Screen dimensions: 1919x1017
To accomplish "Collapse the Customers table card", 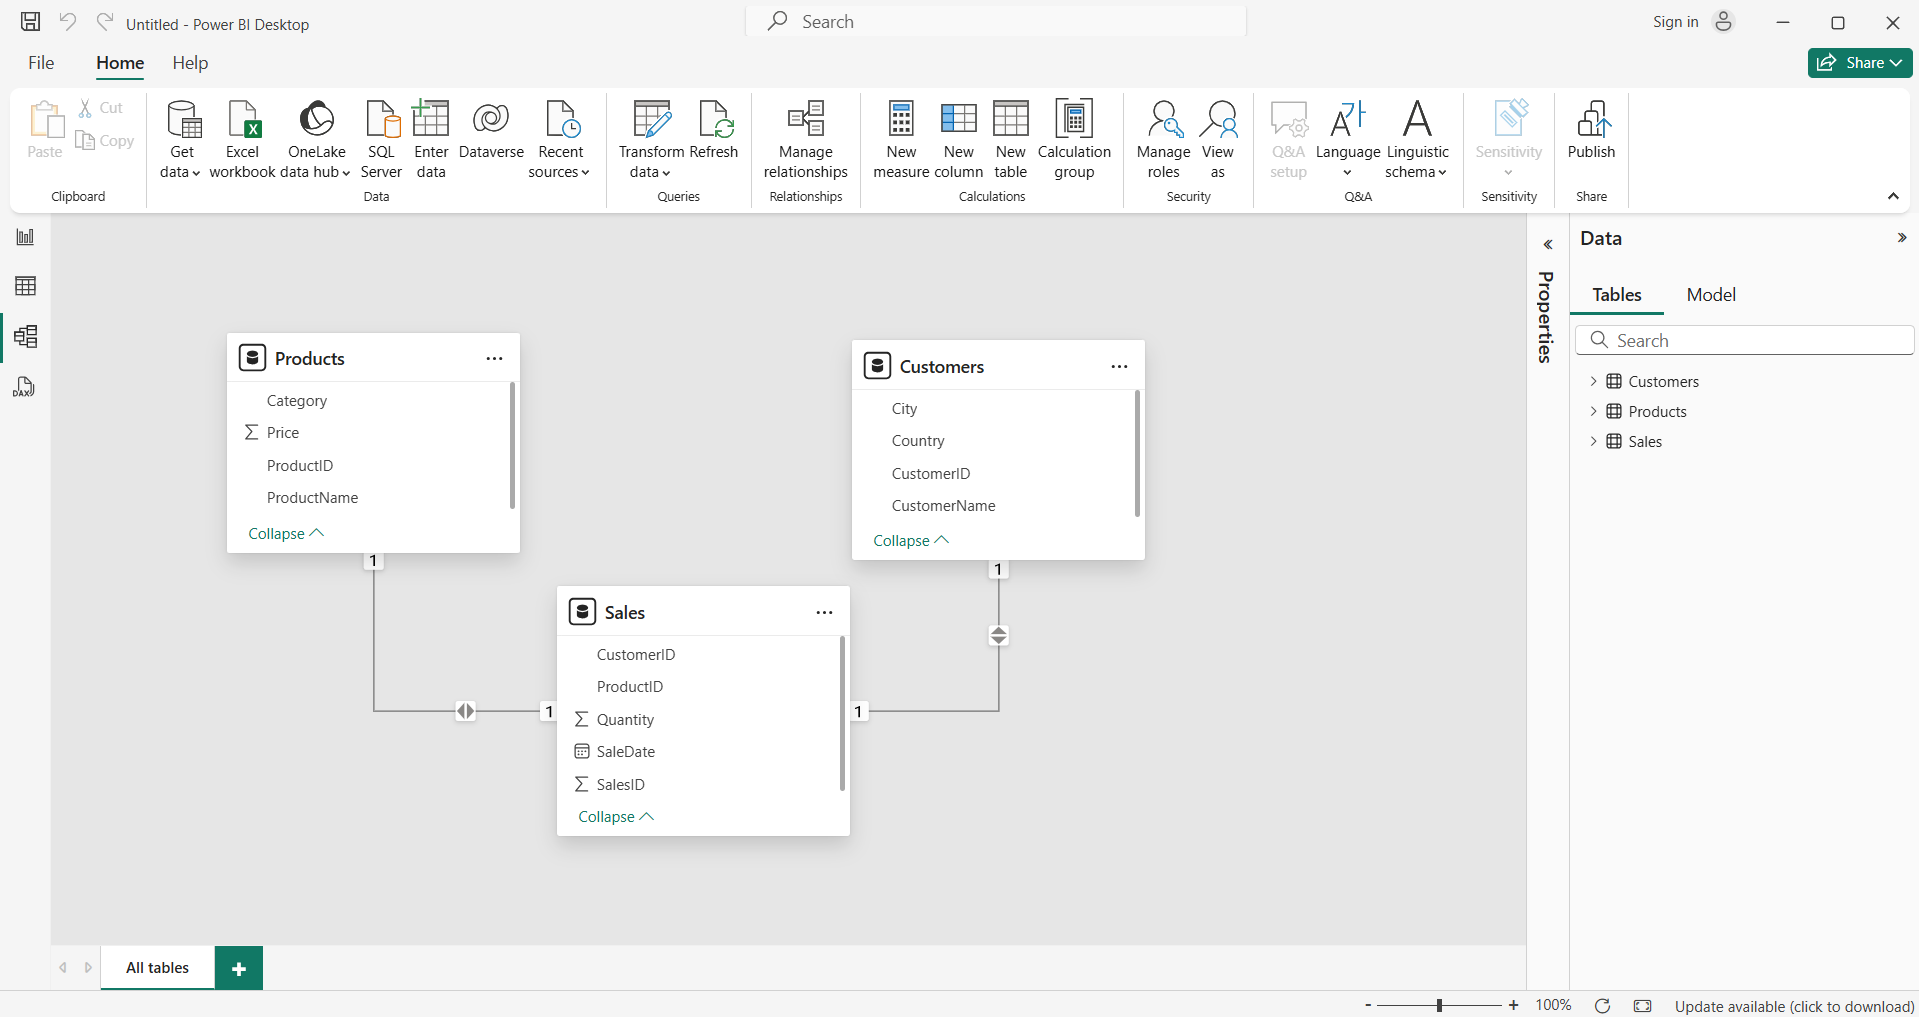I will (x=911, y=541).
